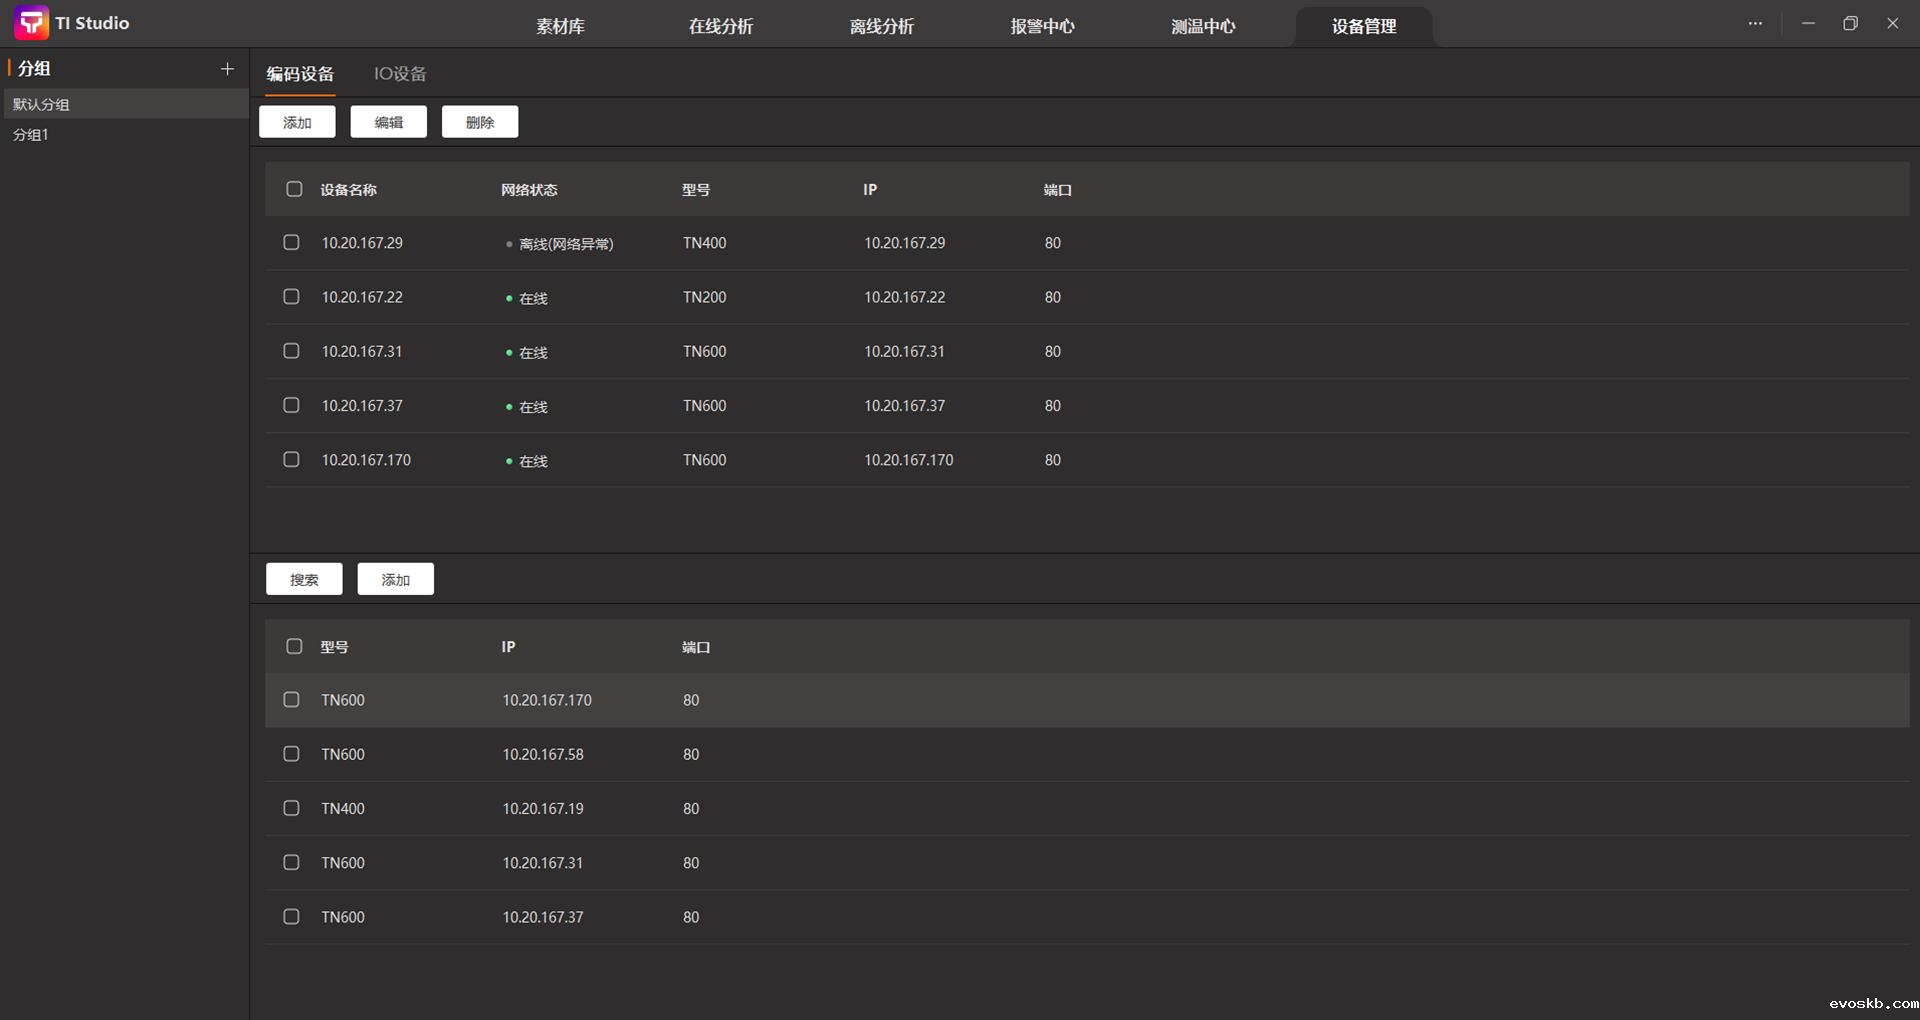Image resolution: width=1920 pixels, height=1020 pixels.
Task: Tick the searched device 10.20.167.58 checkbox
Action: coord(291,754)
